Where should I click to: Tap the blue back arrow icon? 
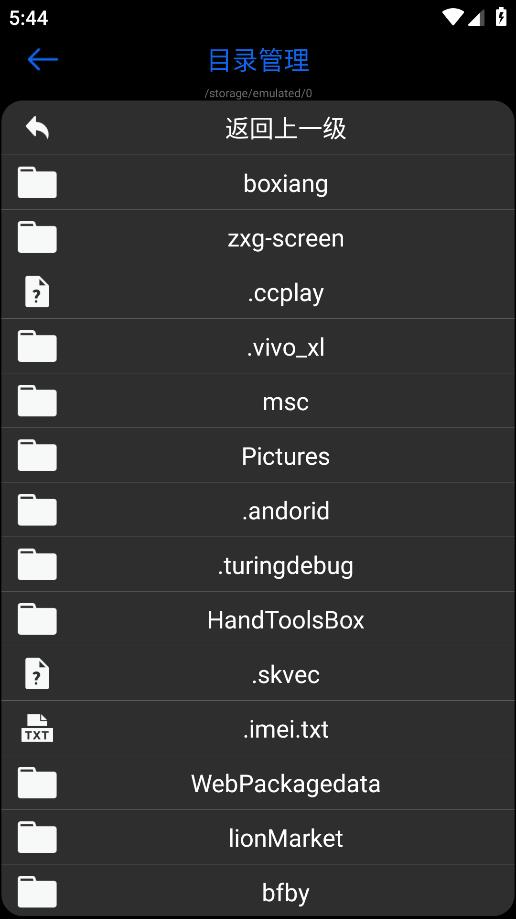click(x=42, y=59)
